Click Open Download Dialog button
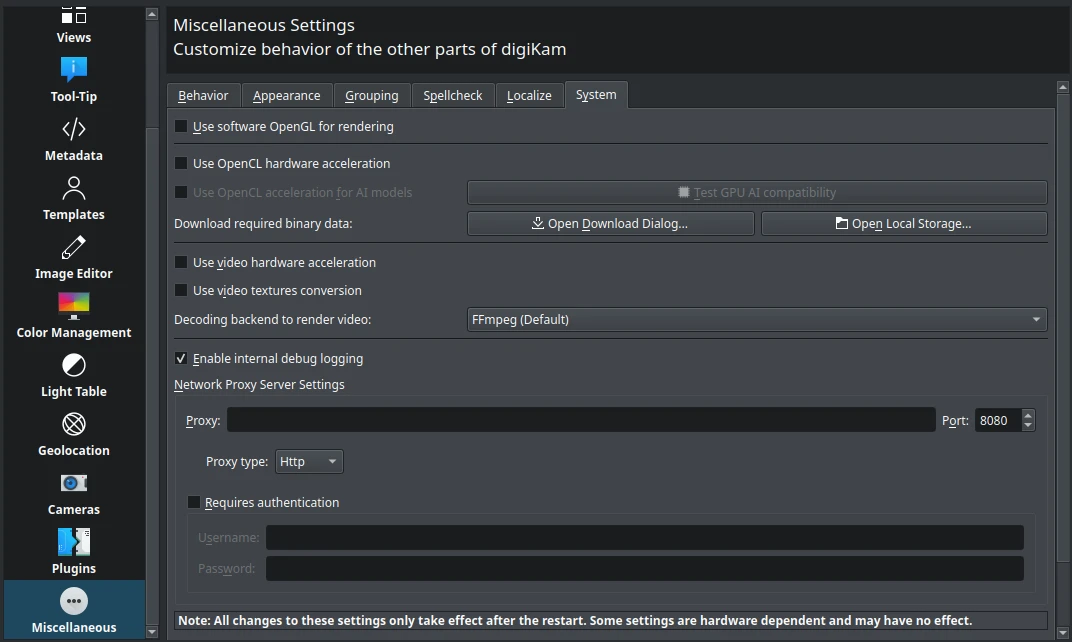This screenshot has width=1072, height=642. [610, 223]
